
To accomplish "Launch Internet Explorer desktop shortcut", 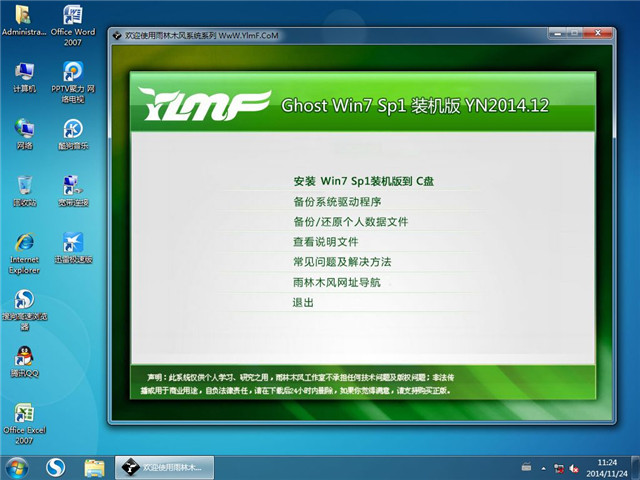I will 24,244.
